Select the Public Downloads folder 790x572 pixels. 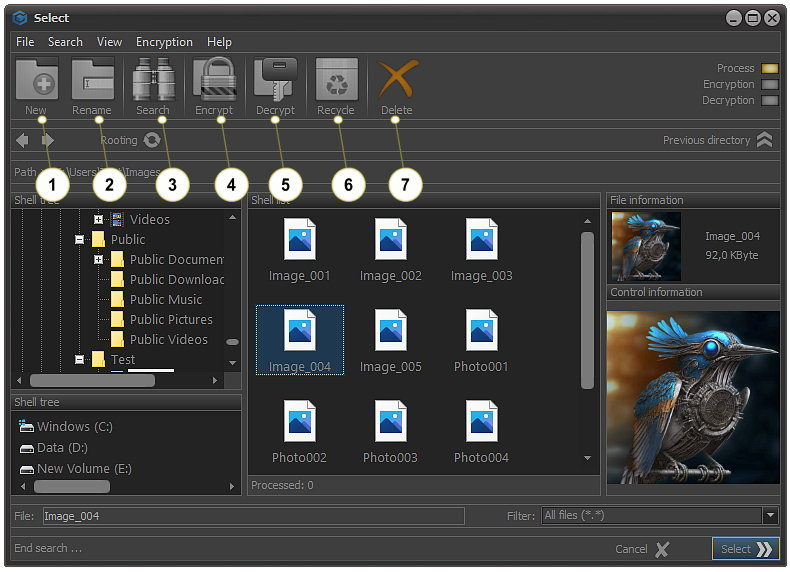[x=167, y=279]
